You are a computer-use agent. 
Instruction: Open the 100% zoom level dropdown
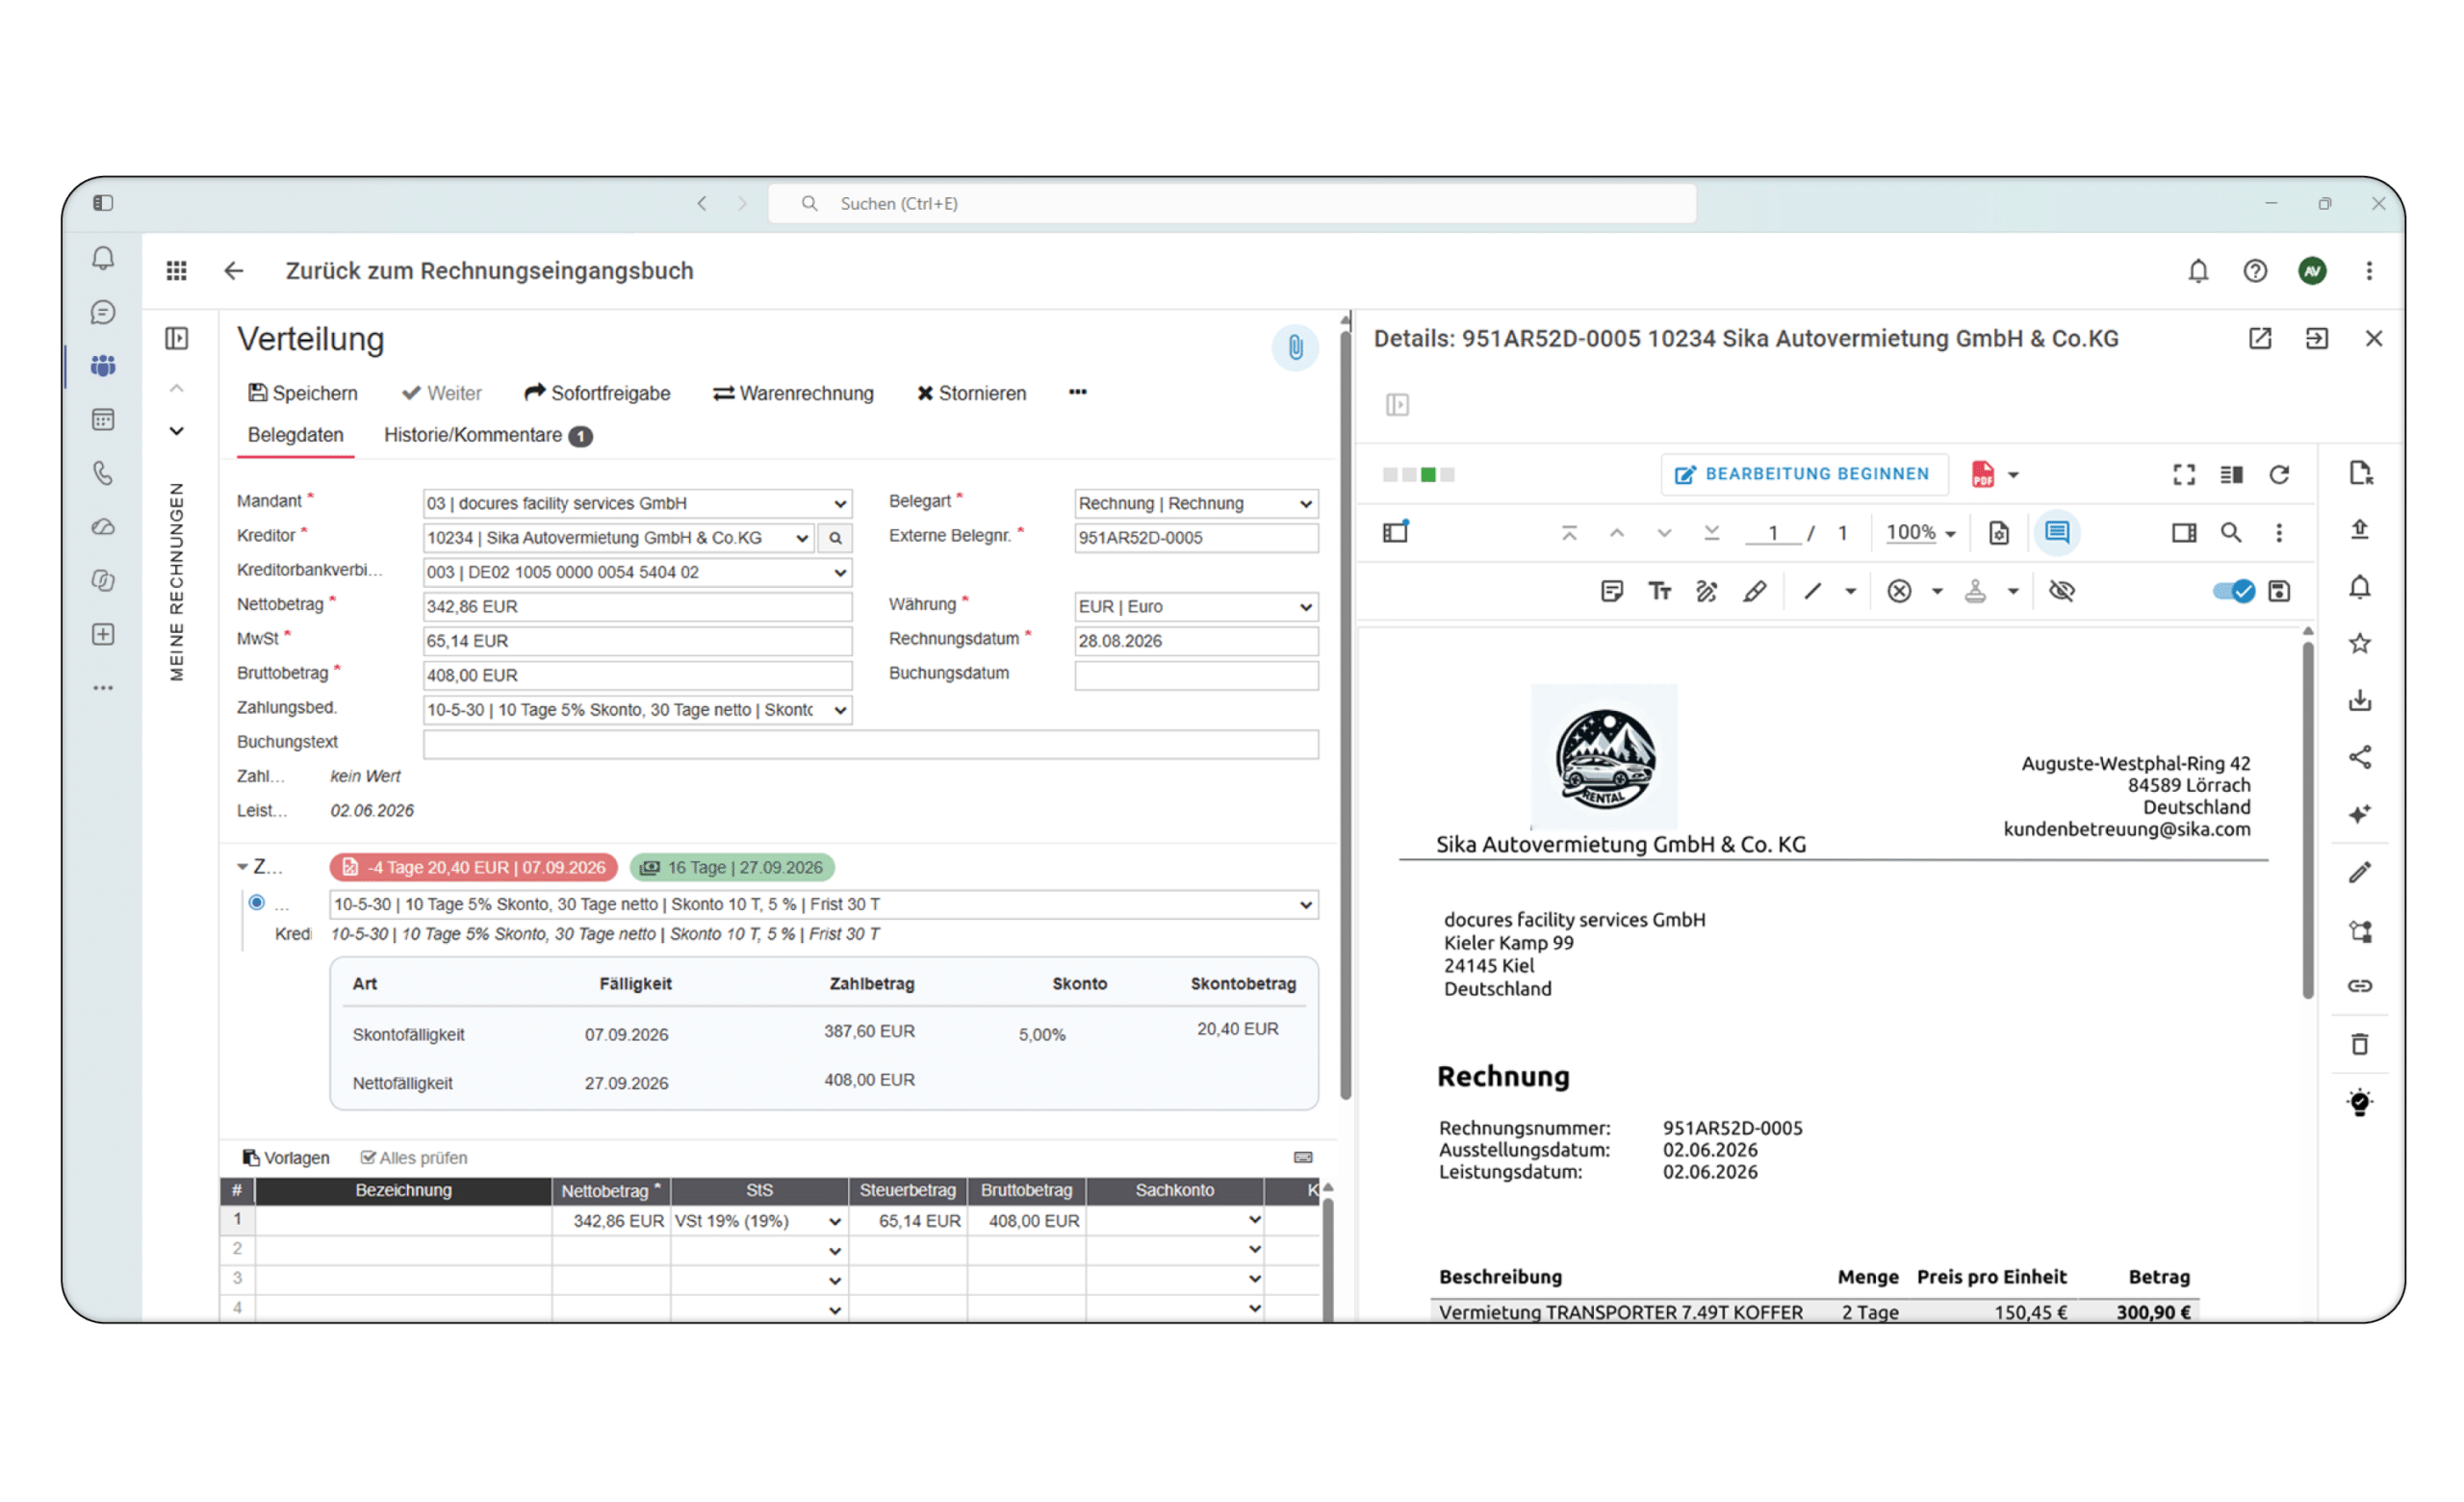coord(1920,533)
